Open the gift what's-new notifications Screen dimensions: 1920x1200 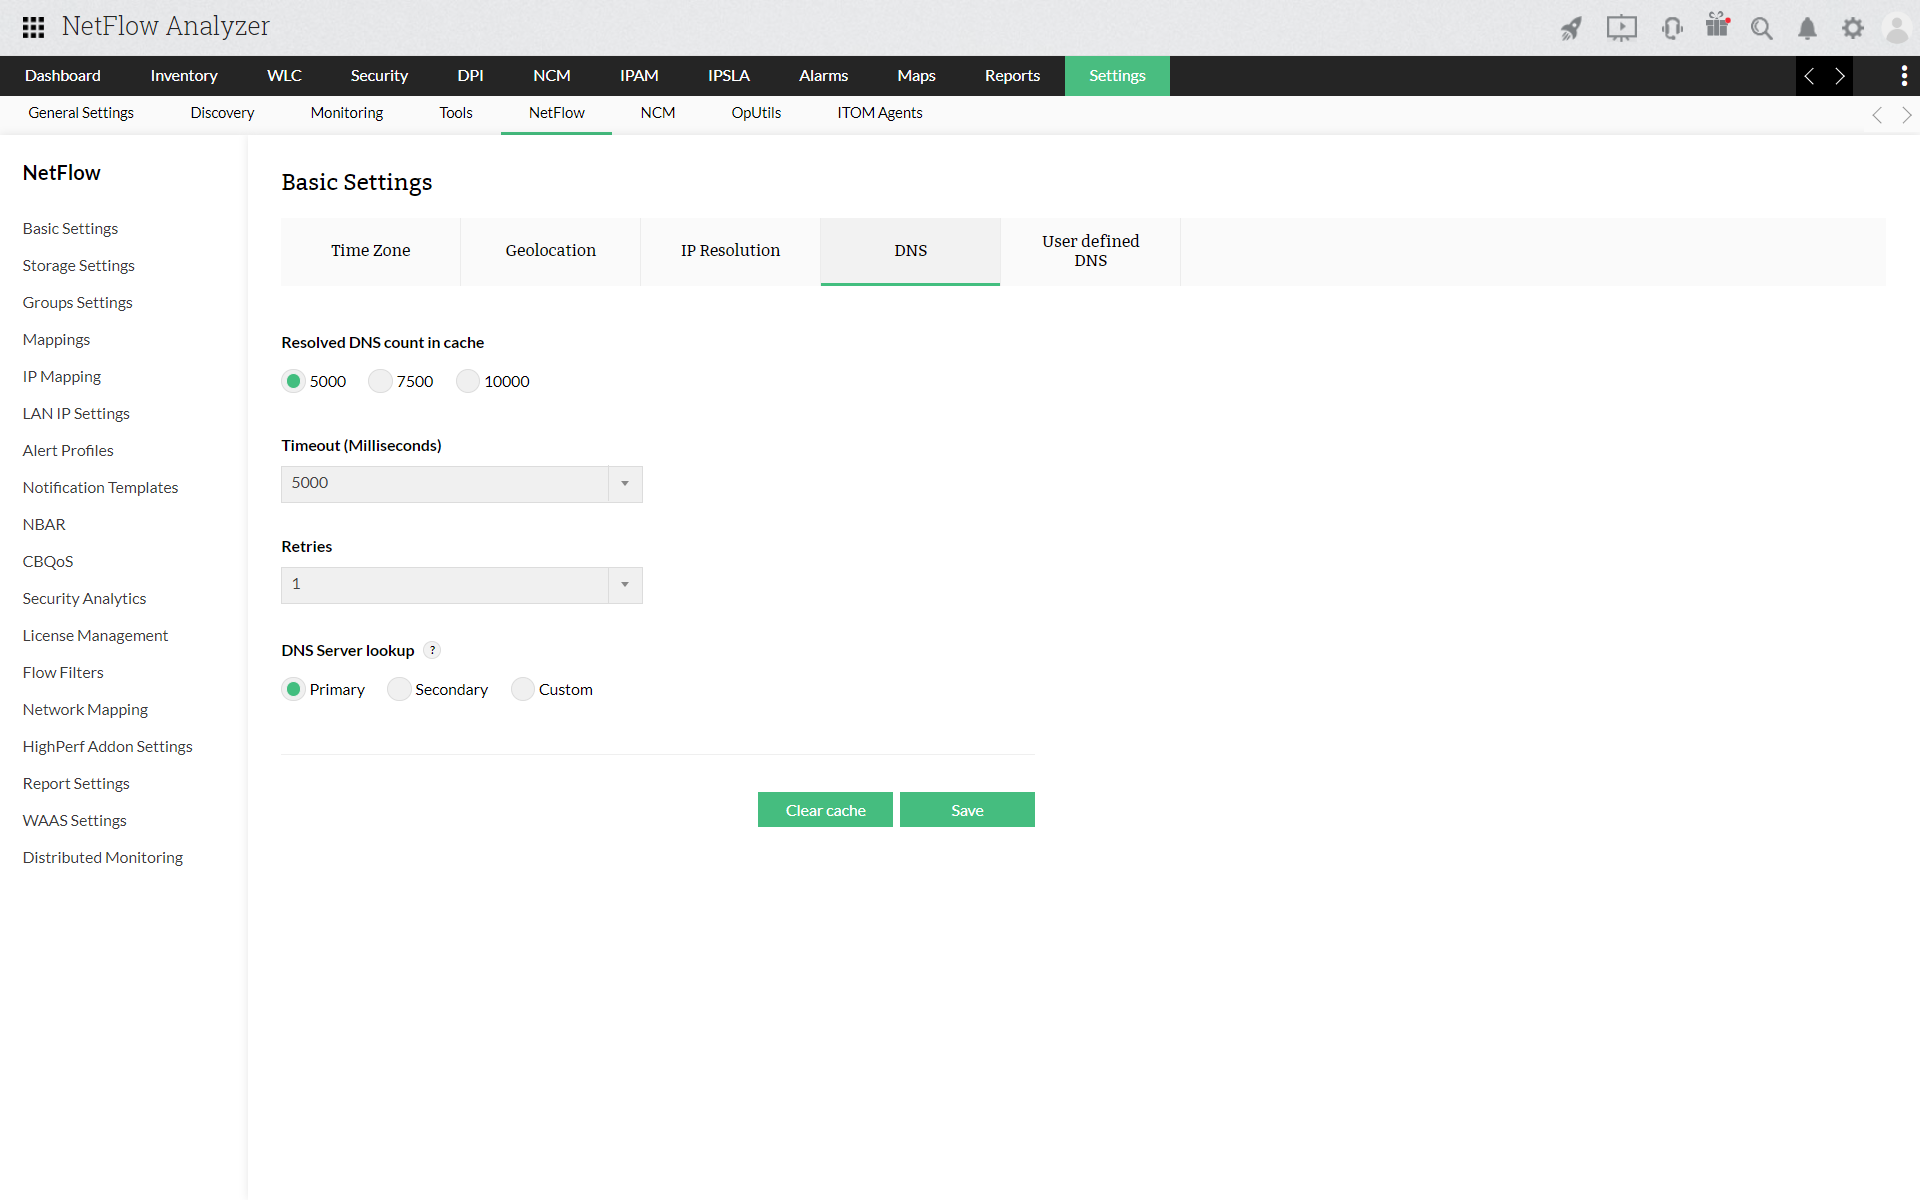click(x=1718, y=28)
